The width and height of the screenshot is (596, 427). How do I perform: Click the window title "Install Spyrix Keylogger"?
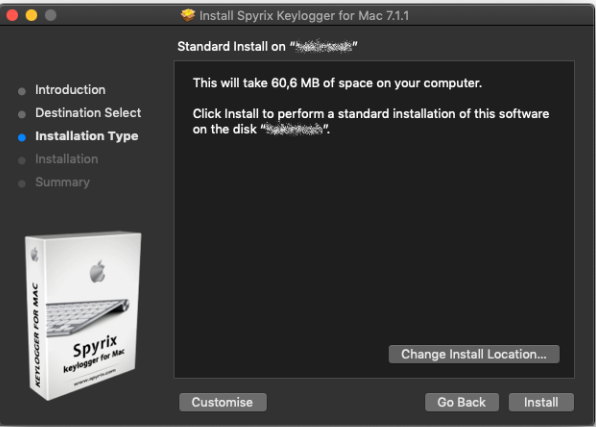(x=304, y=16)
